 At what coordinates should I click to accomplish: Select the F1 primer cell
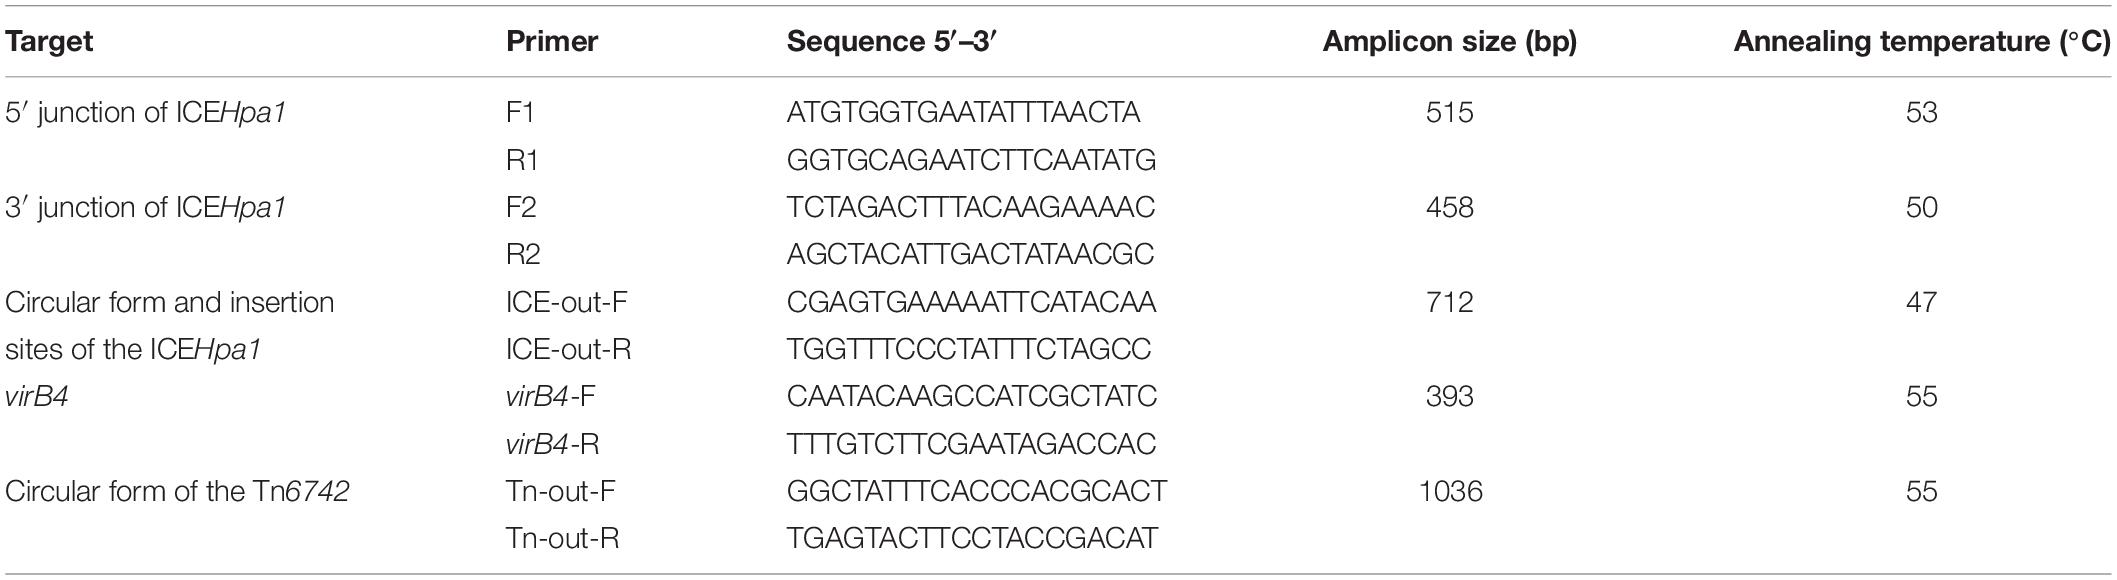click(x=520, y=112)
